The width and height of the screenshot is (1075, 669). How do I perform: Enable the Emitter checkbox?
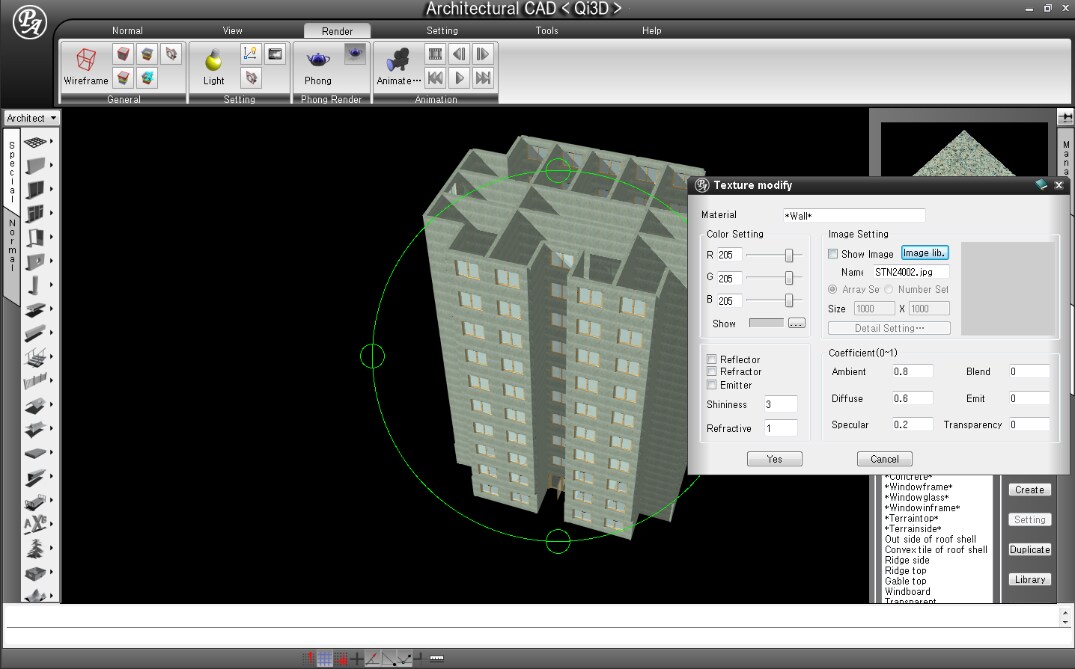coord(714,385)
